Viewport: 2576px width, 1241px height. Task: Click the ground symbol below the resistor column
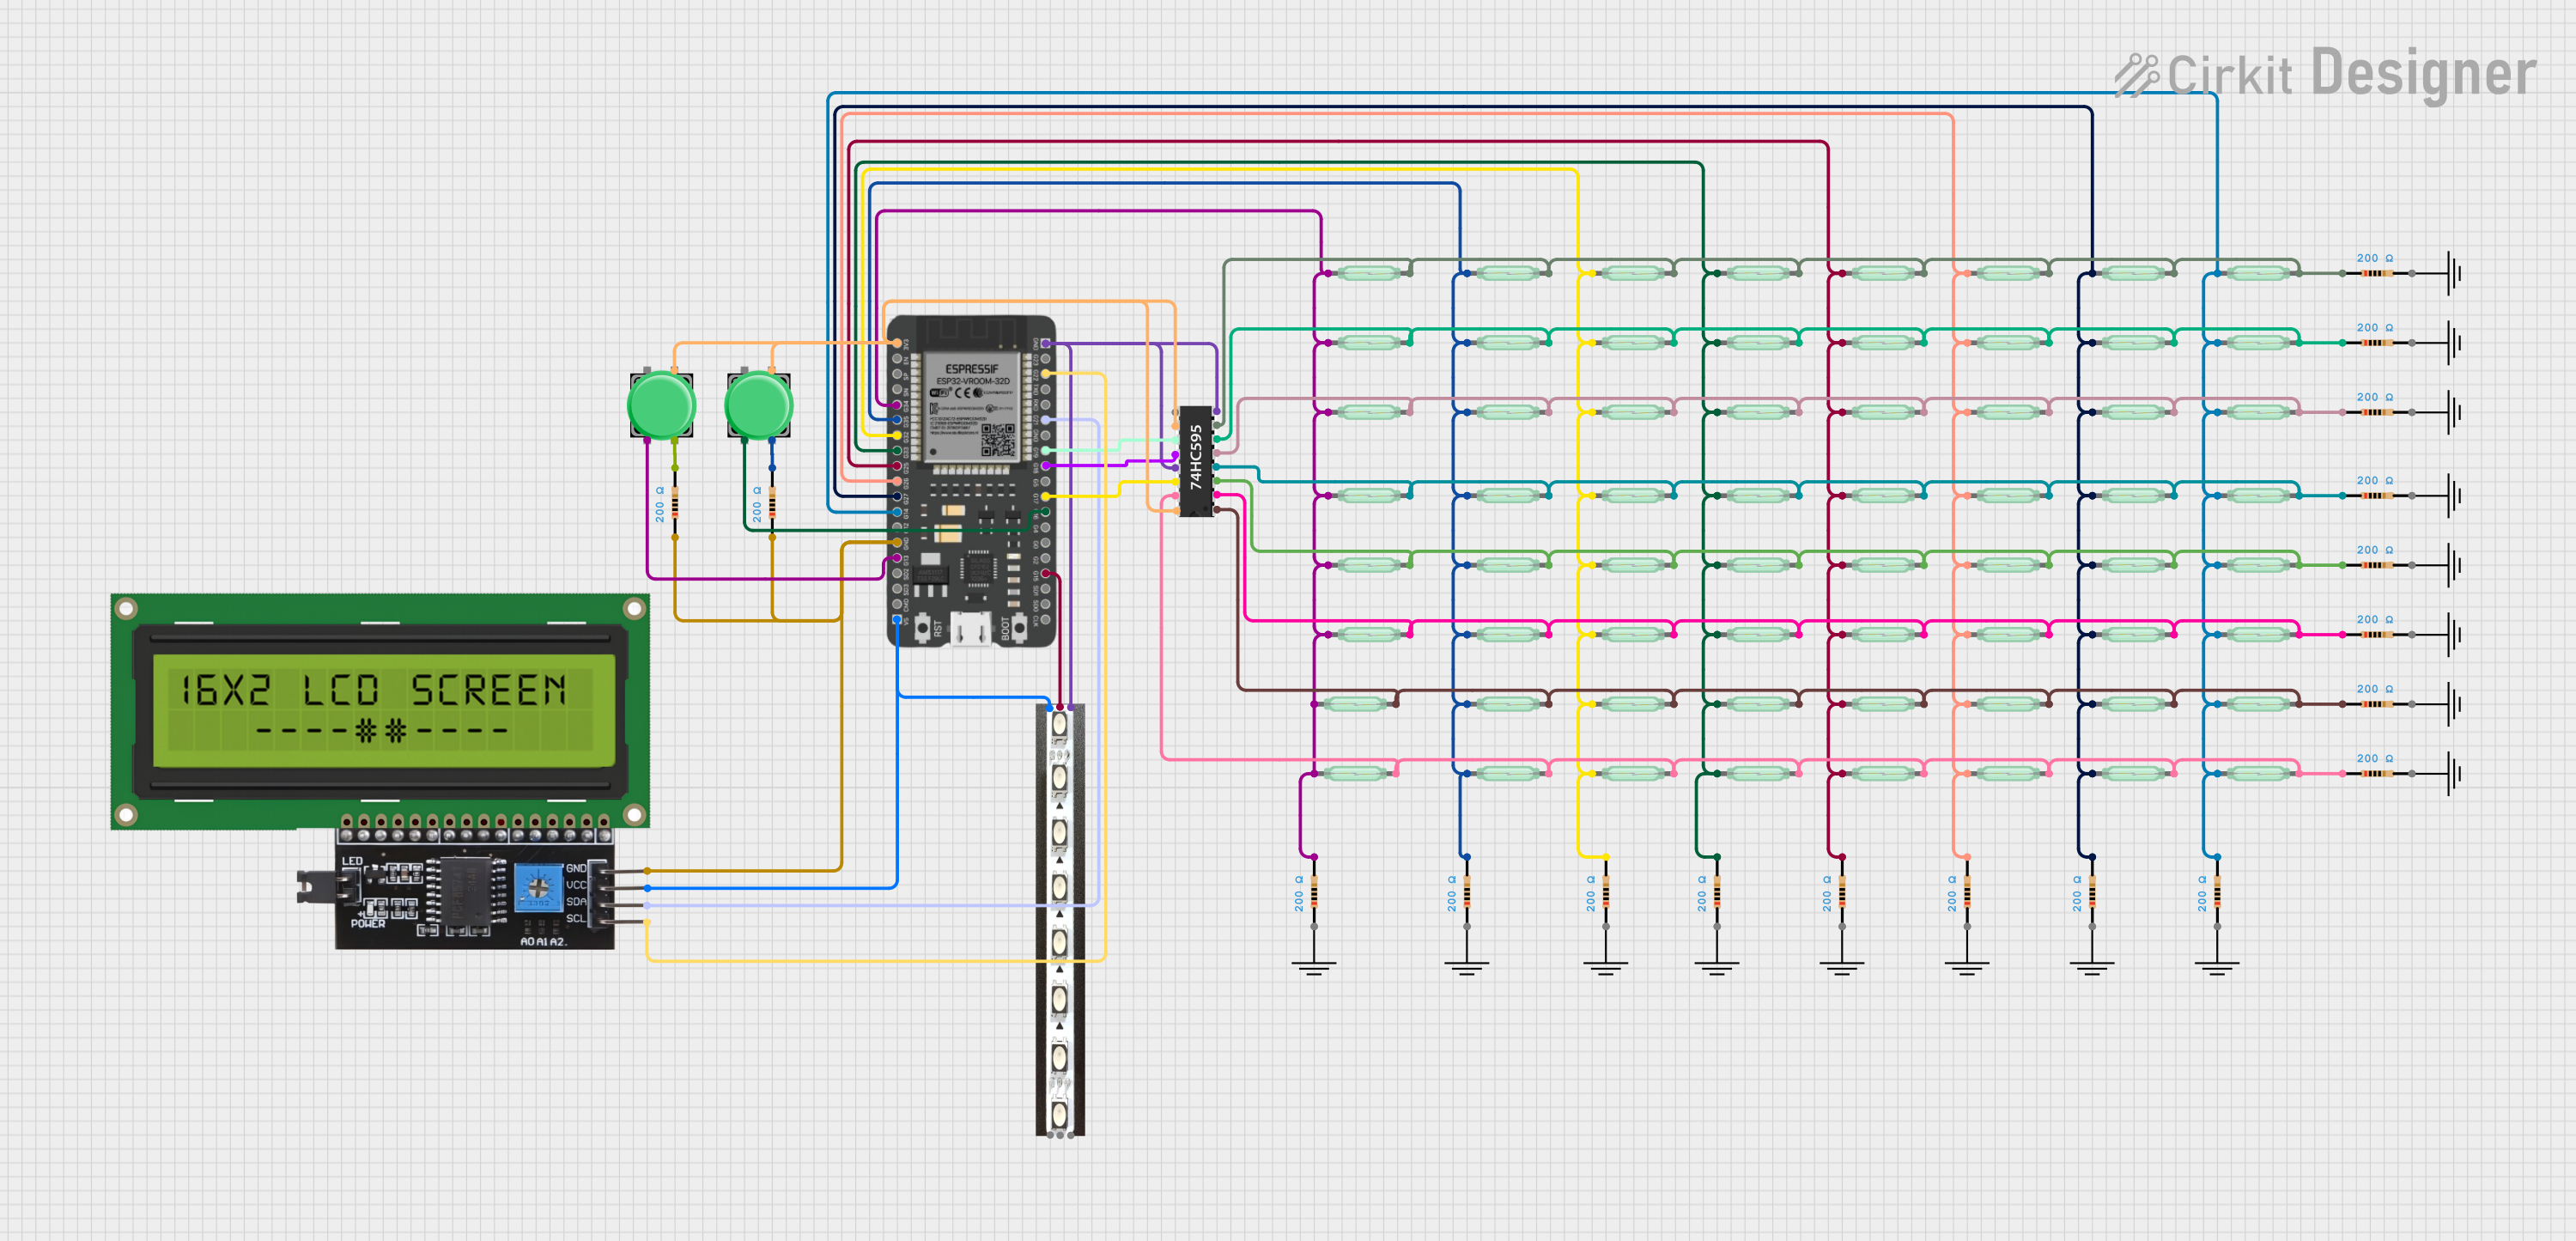1315,965
